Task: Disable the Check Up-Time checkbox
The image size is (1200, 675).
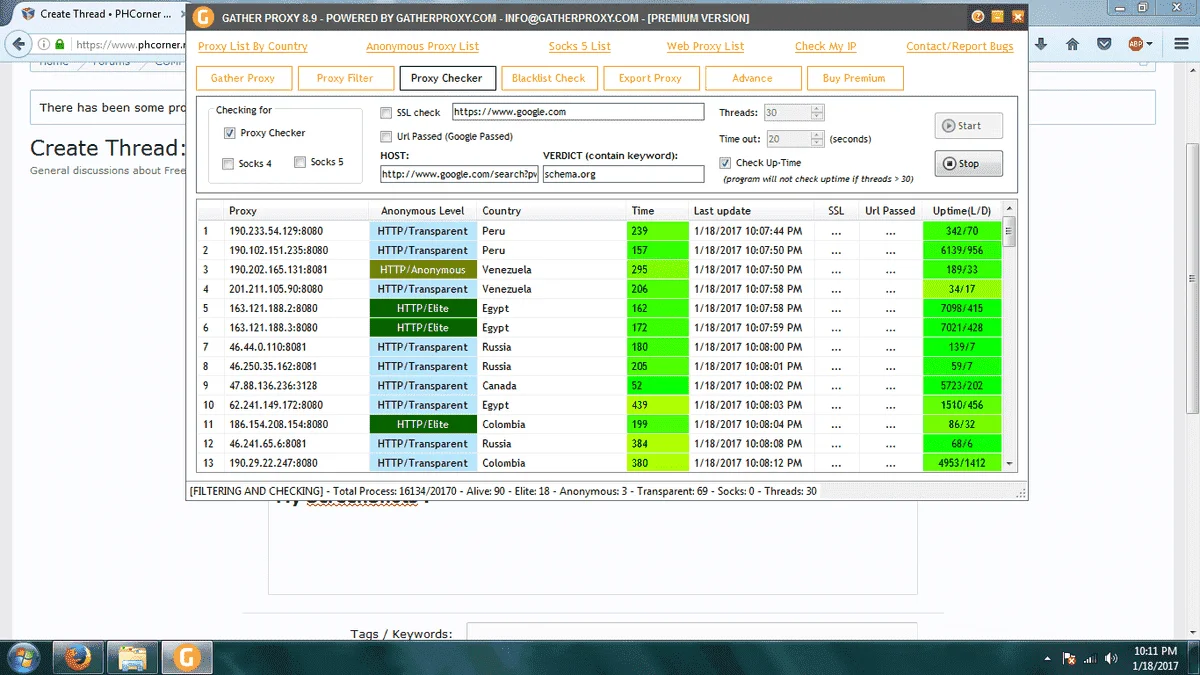Action: pos(725,163)
